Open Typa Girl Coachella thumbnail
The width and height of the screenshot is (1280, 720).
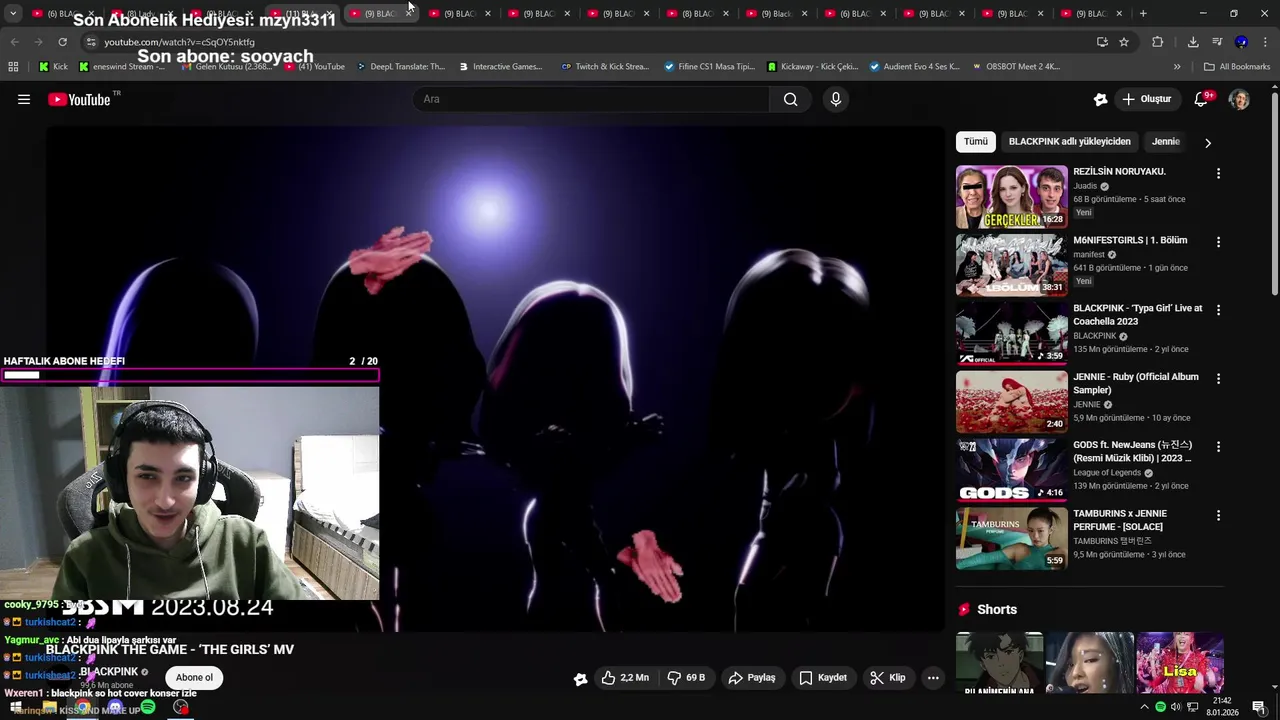tap(1011, 334)
